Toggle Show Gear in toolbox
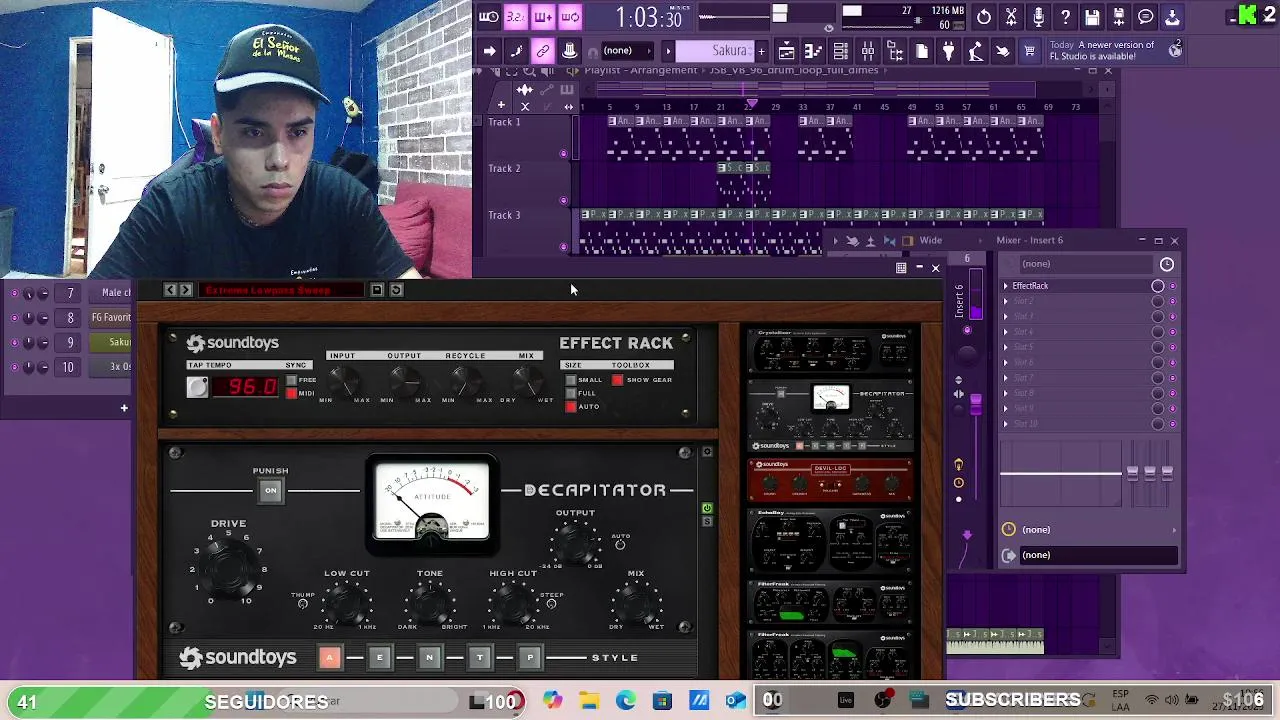1280x720 pixels. 618,380
